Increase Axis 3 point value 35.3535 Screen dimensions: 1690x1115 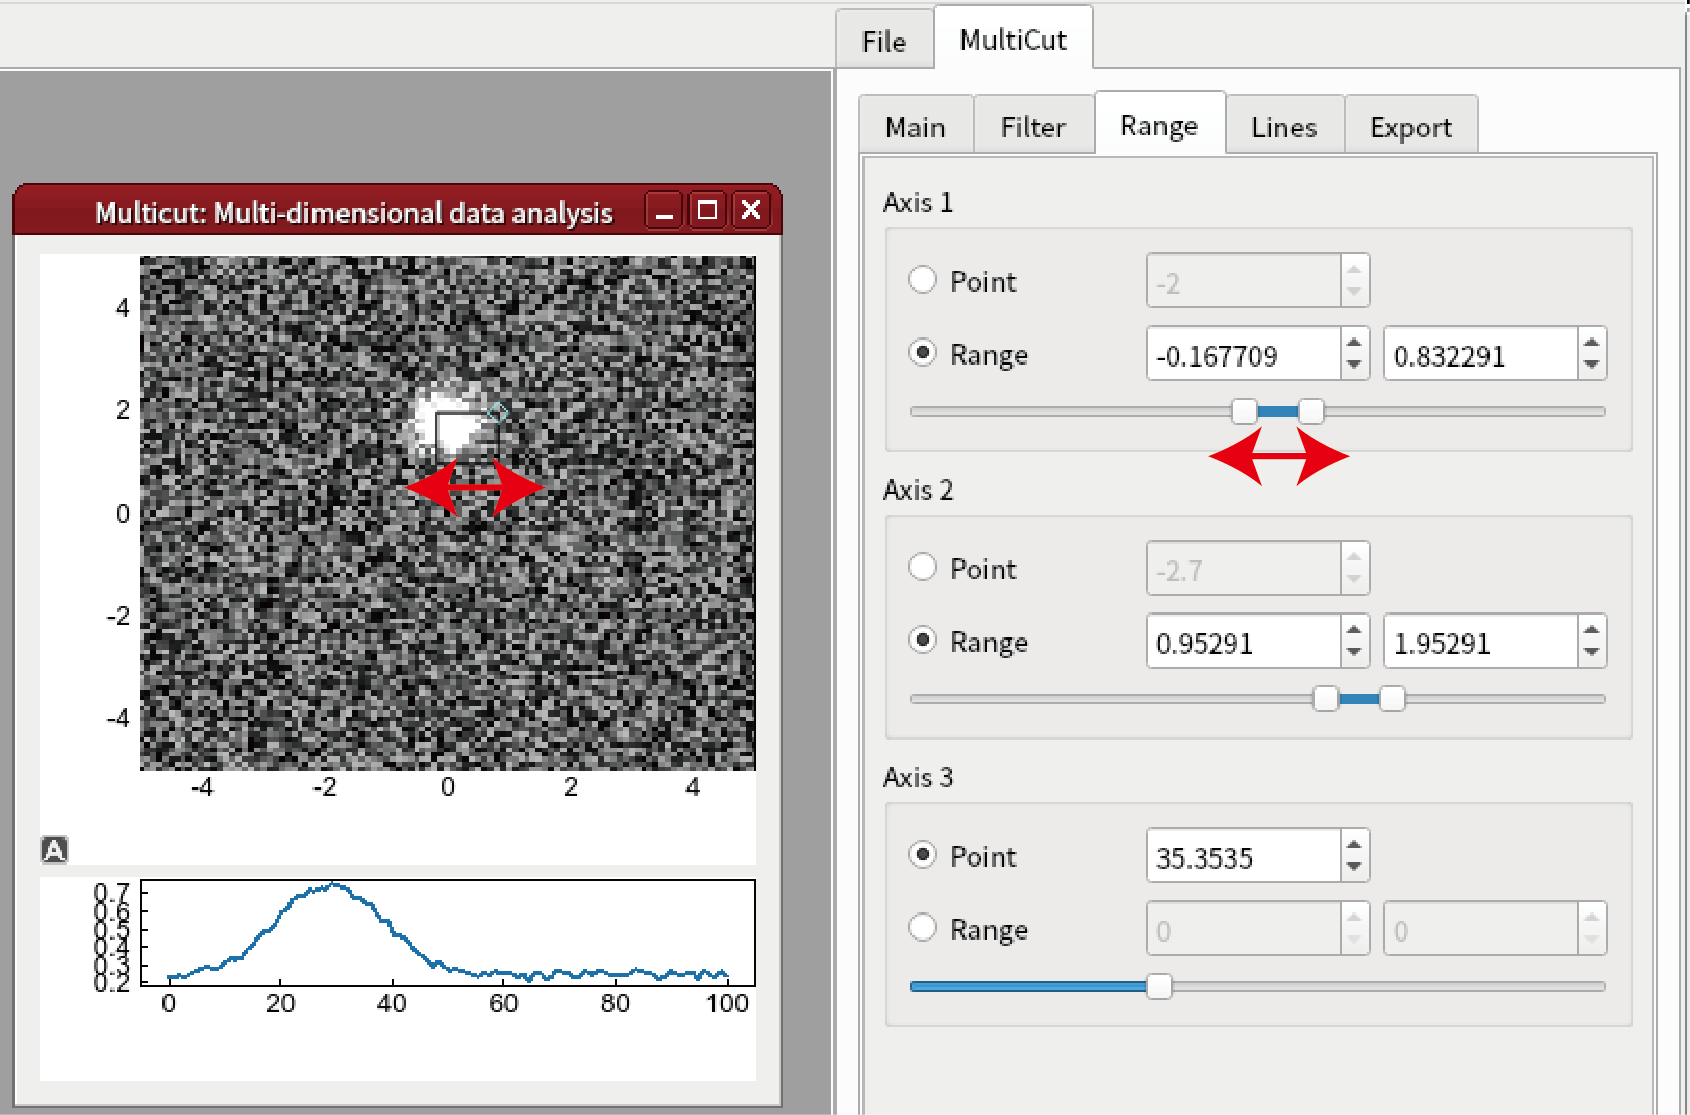coord(1354,844)
